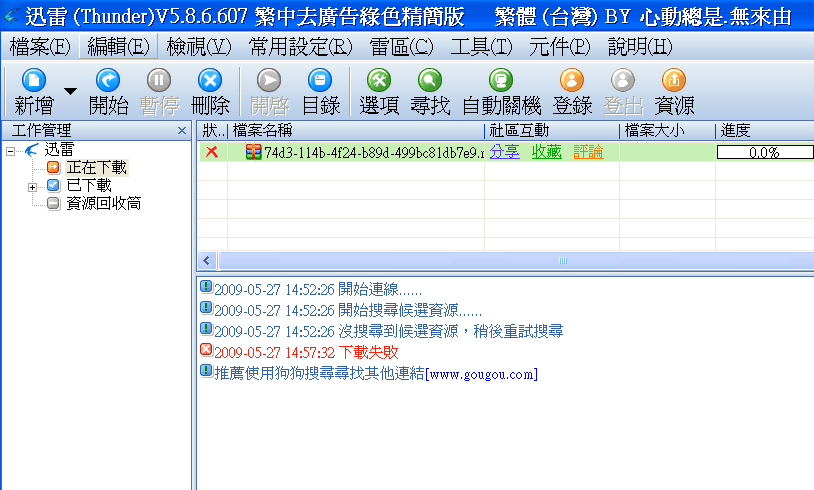The image size is (814, 490).
Task: Click the red 下載失敗 log entry
Action: (x=306, y=352)
